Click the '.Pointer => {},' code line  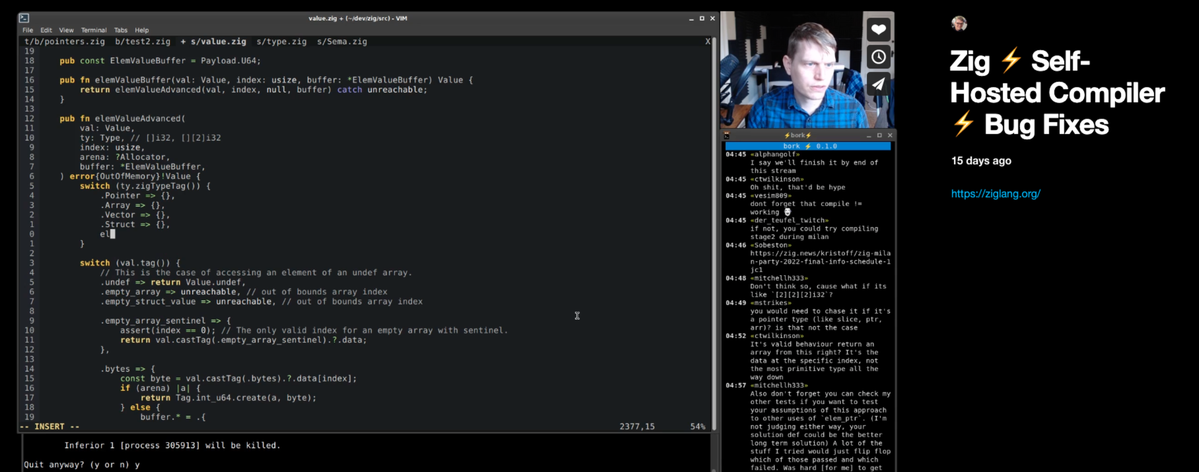[x=137, y=196]
